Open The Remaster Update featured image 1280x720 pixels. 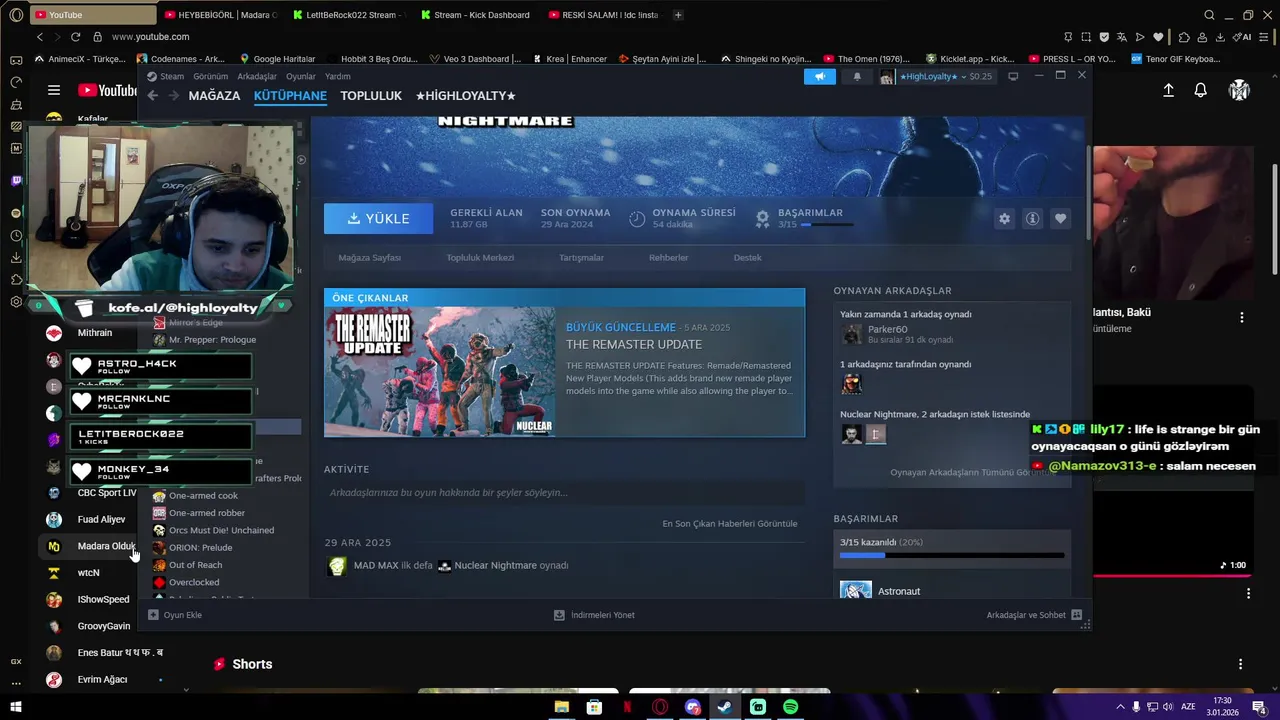(x=440, y=372)
